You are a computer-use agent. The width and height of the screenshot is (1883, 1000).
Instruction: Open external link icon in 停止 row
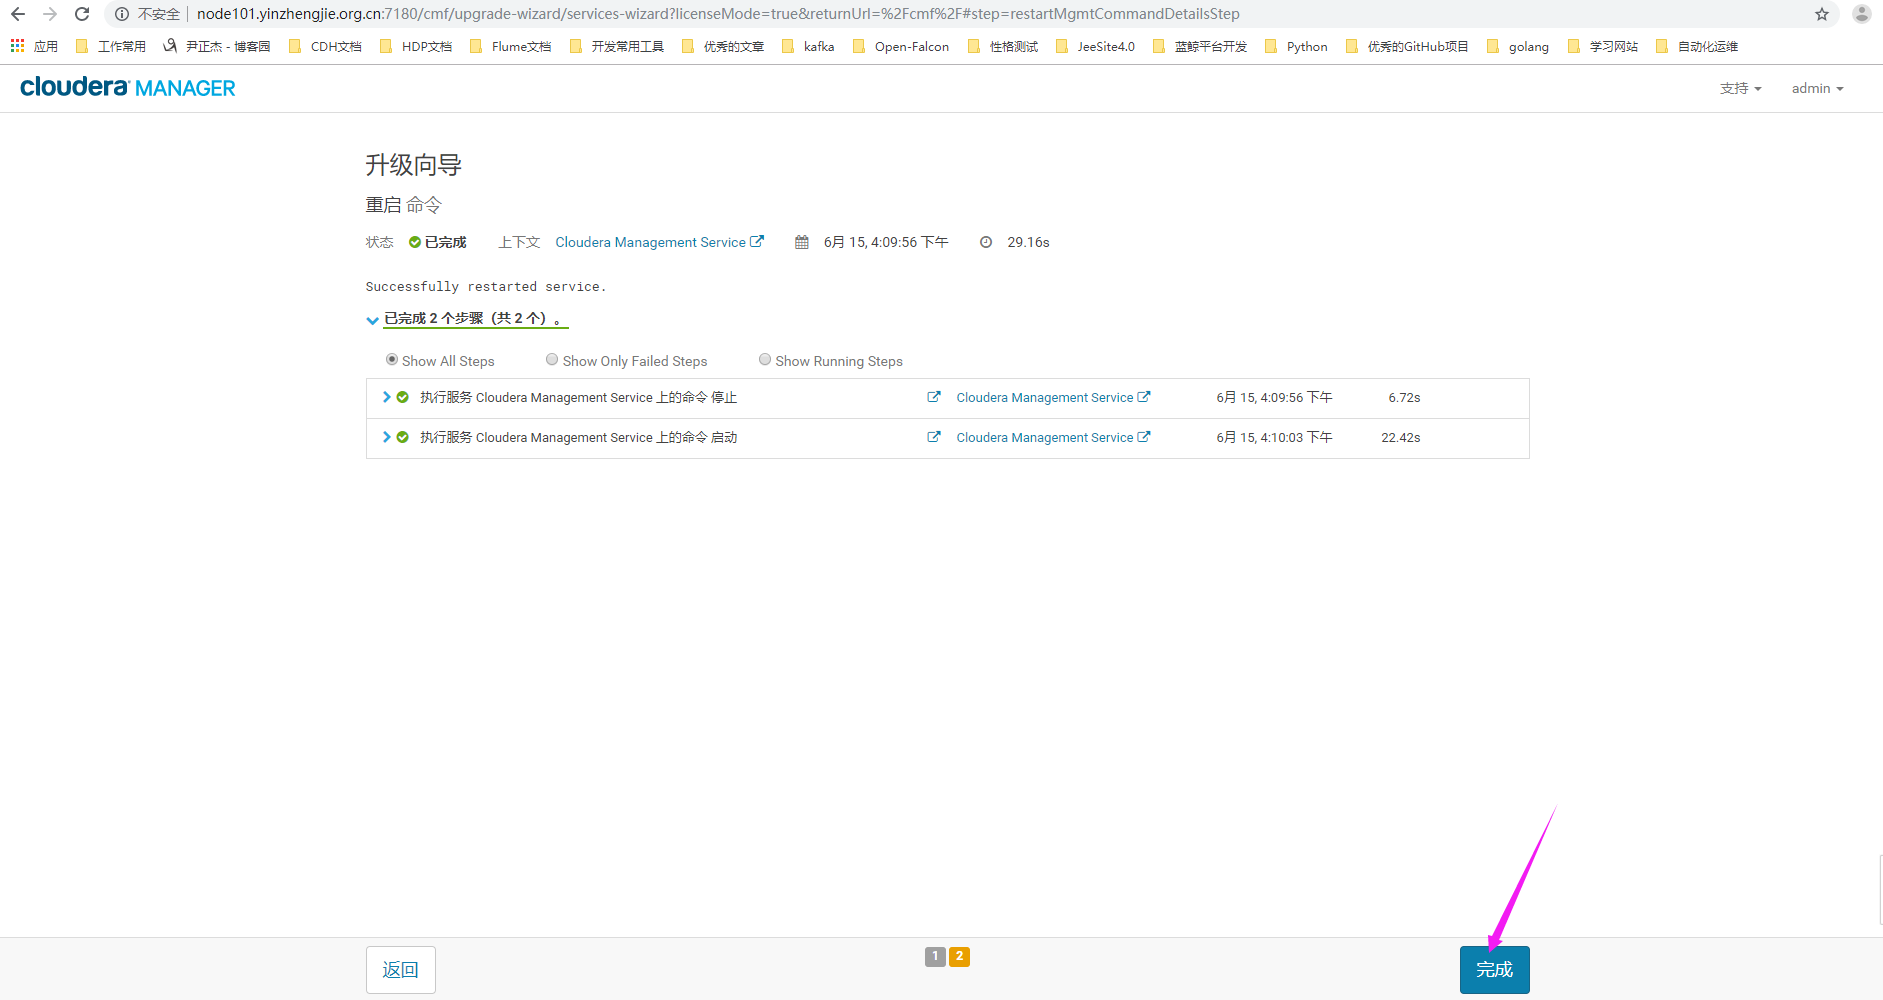click(934, 397)
